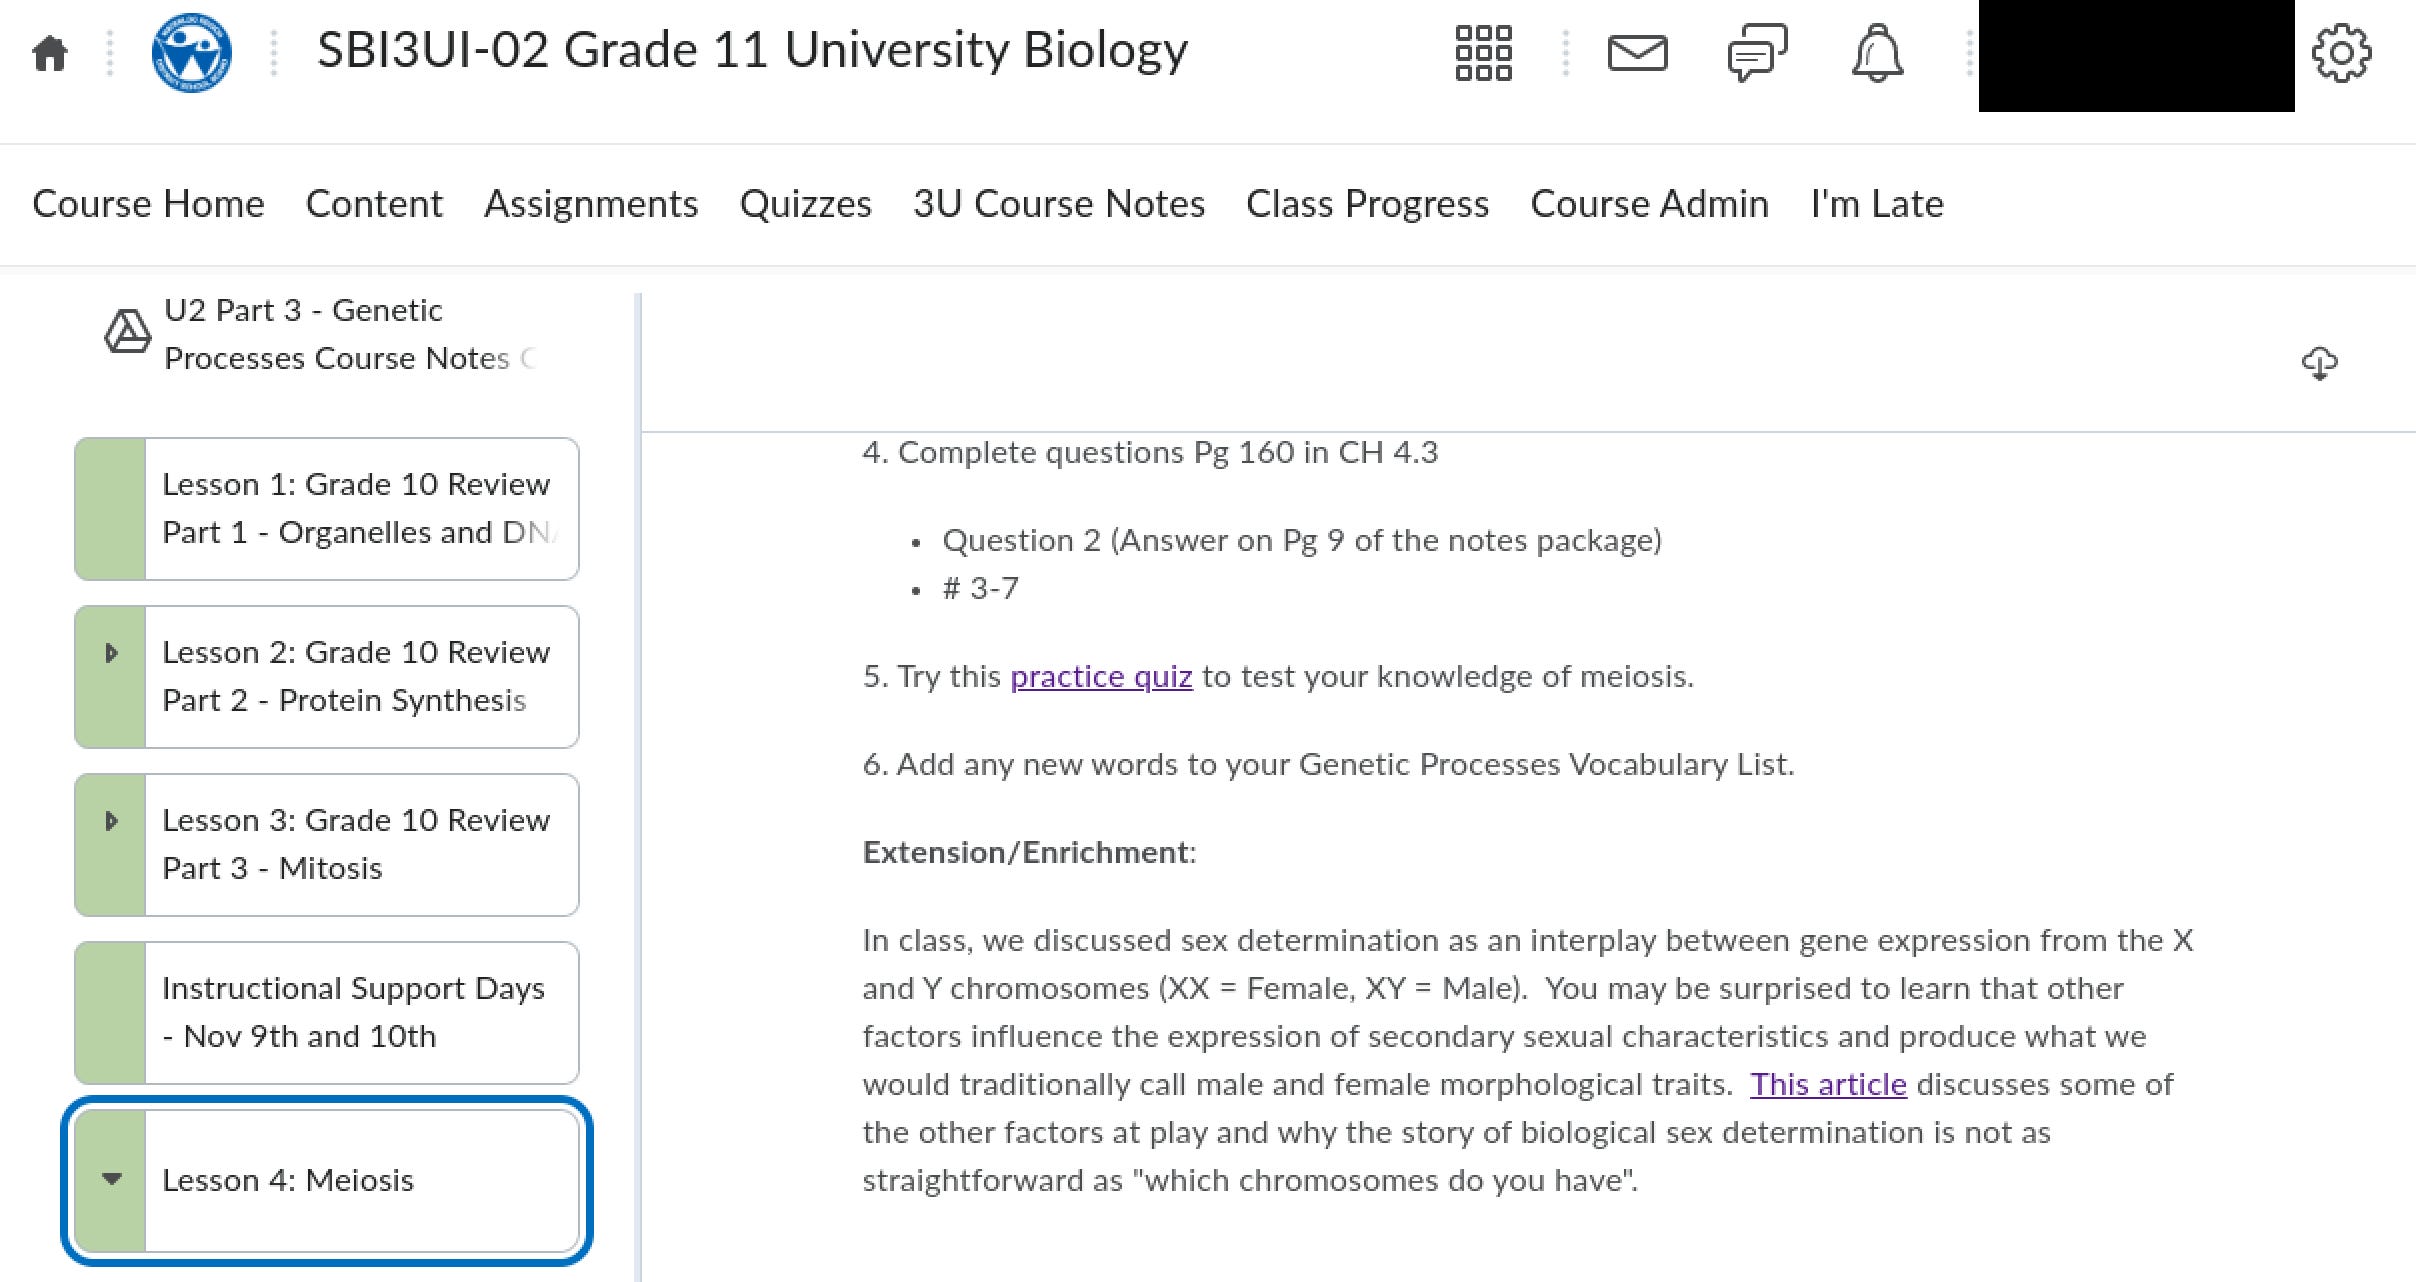Open the course selector grid icon
The height and width of the screenshot is (1282, 2416).
[1483, 53]
